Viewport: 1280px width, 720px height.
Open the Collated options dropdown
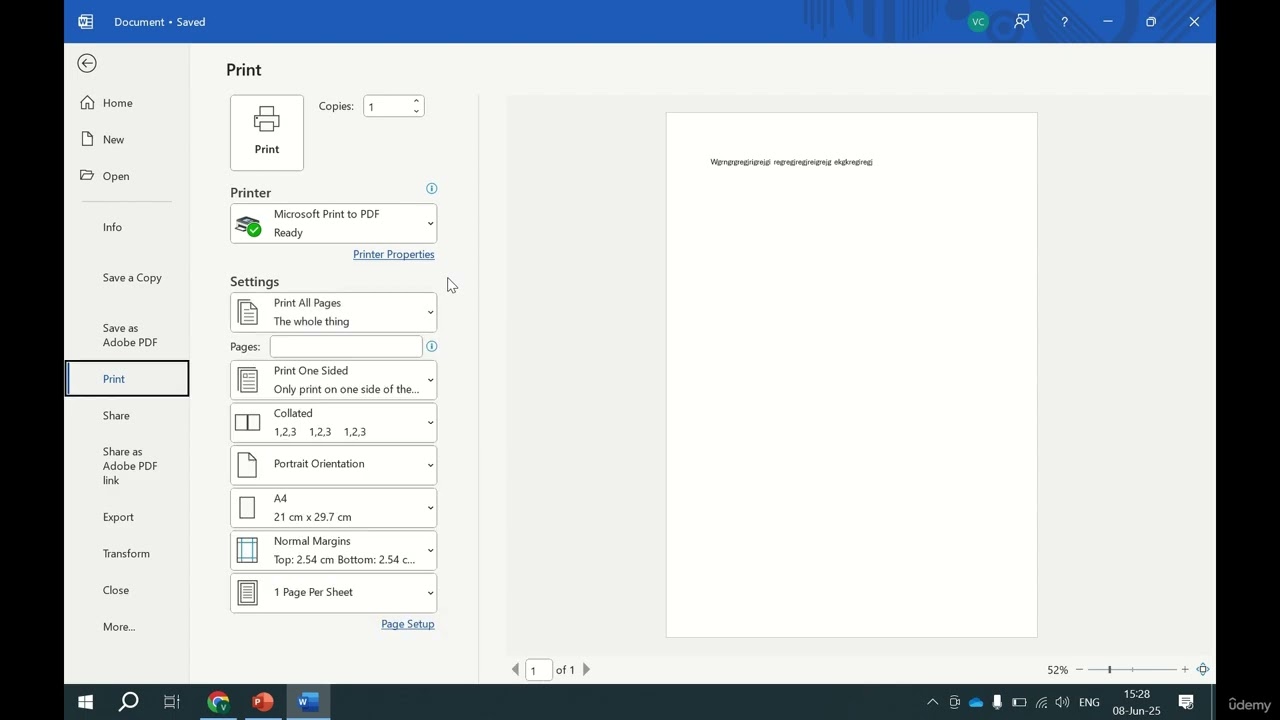[x=333, y=422]
